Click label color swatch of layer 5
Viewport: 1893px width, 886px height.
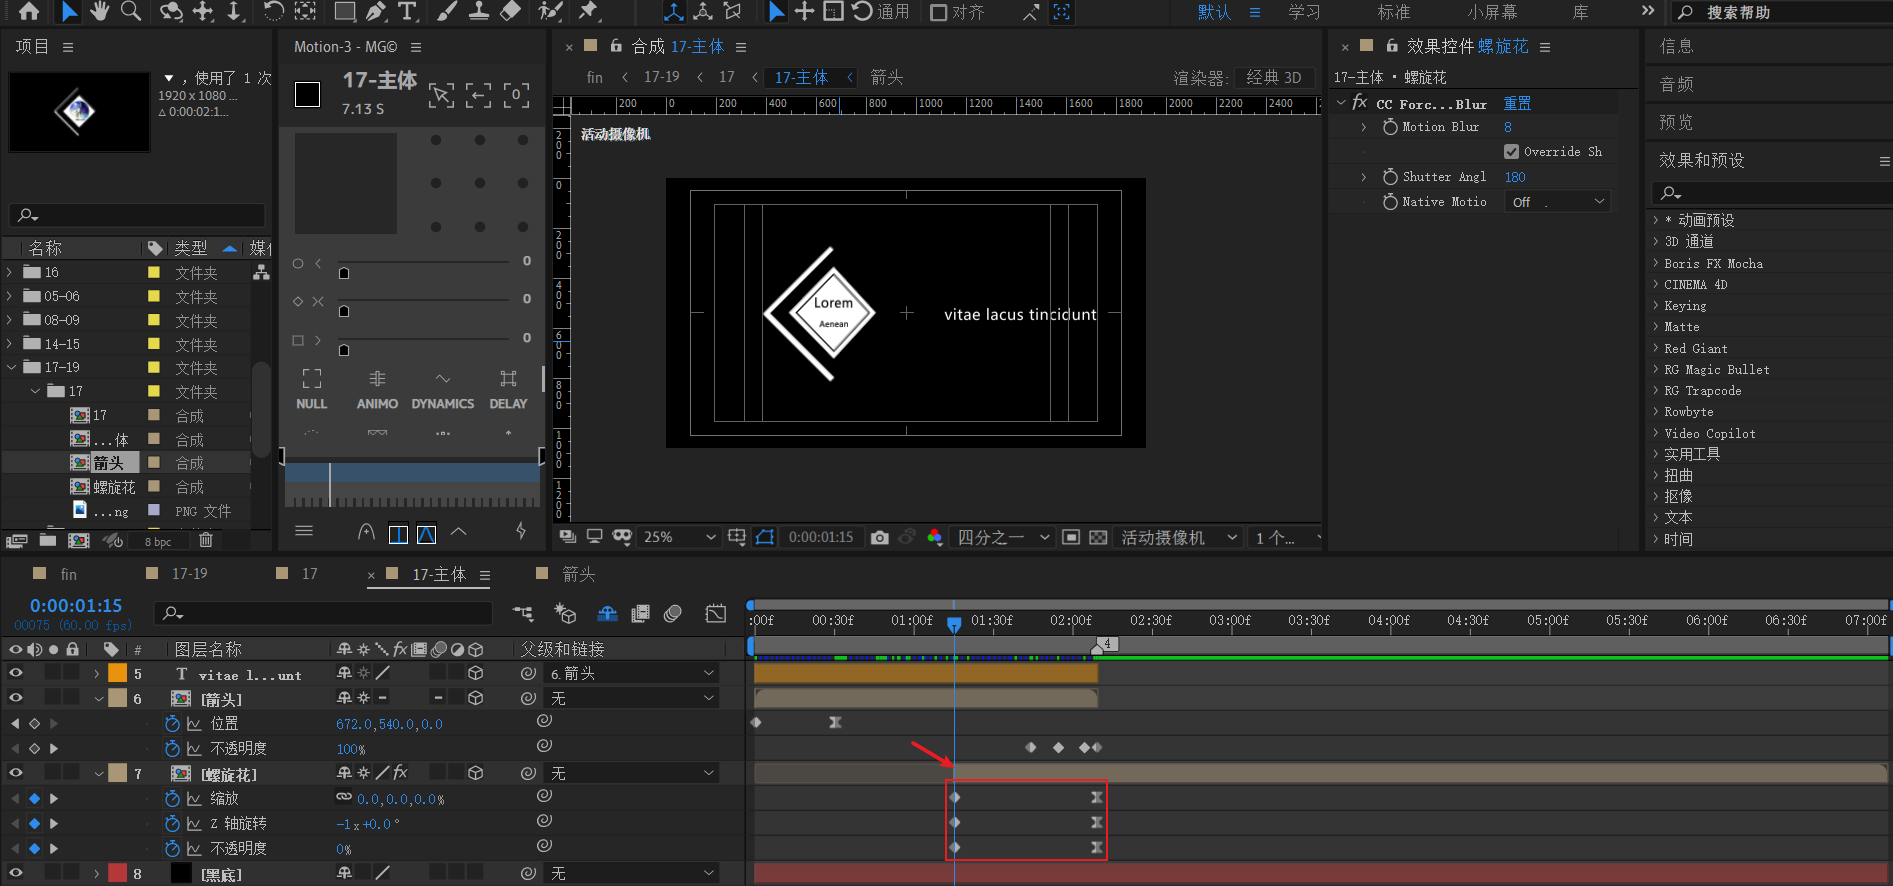pyautogui.click(x=117, y=673)
